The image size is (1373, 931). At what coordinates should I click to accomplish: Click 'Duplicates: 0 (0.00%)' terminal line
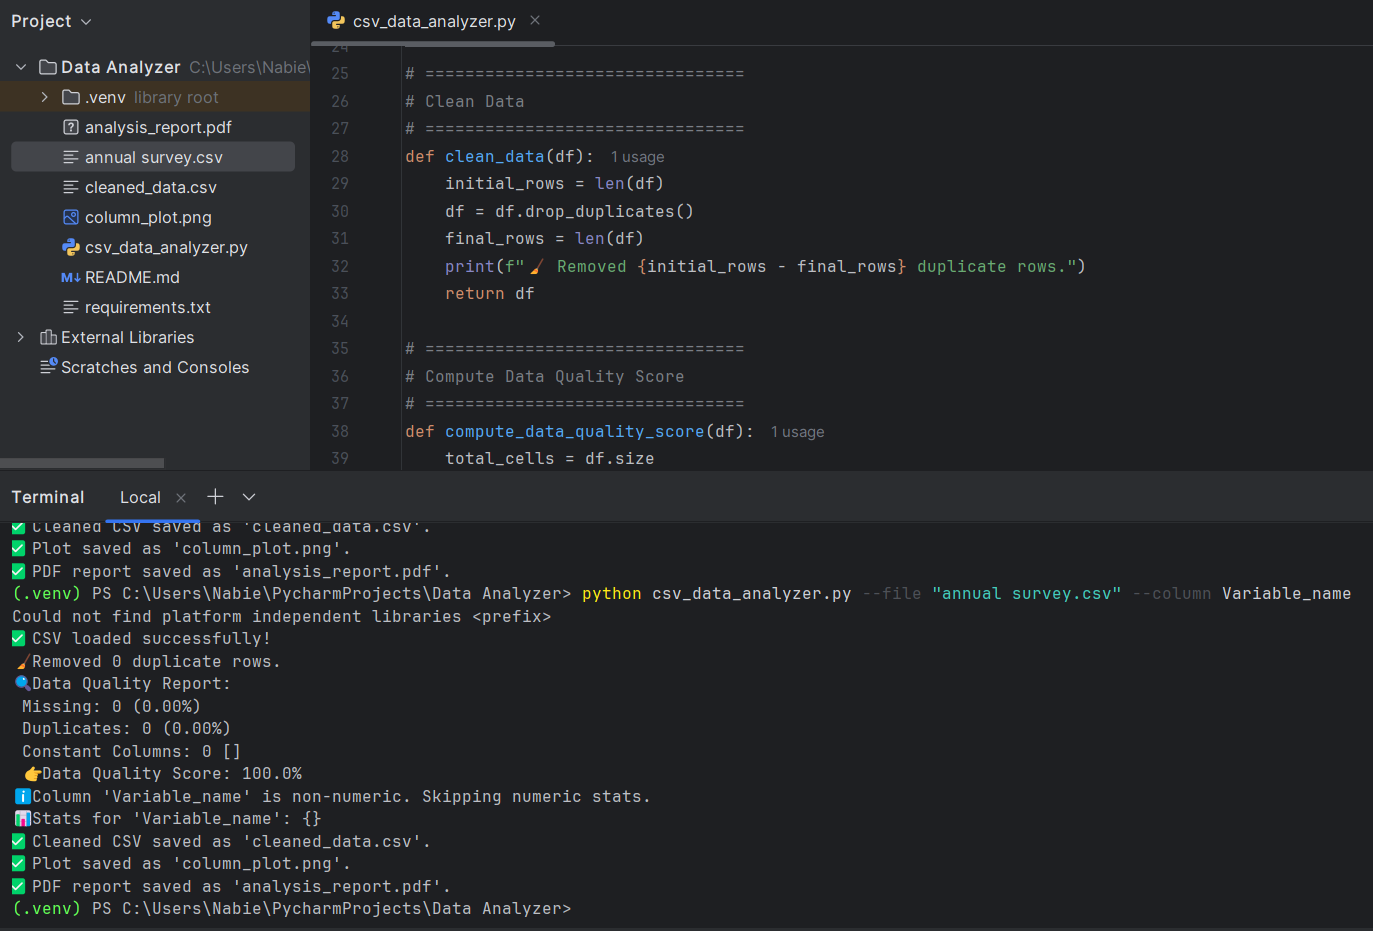[126, 728]
